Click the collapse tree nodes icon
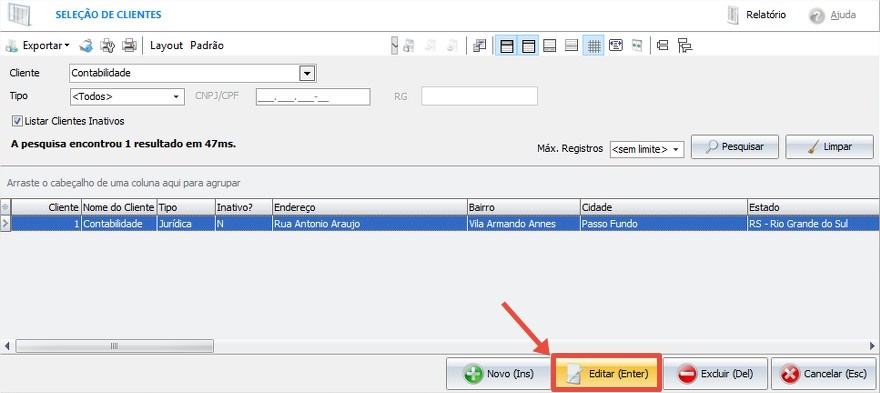Image resolution: width=880 pixels, height=393 pixels. click(x=663, y=45)
